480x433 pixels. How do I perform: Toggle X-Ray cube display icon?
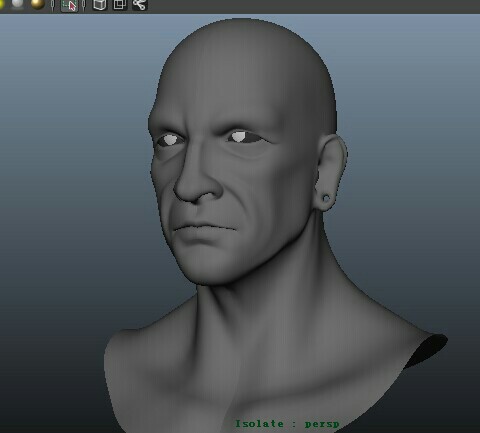[x=99, y=5]
